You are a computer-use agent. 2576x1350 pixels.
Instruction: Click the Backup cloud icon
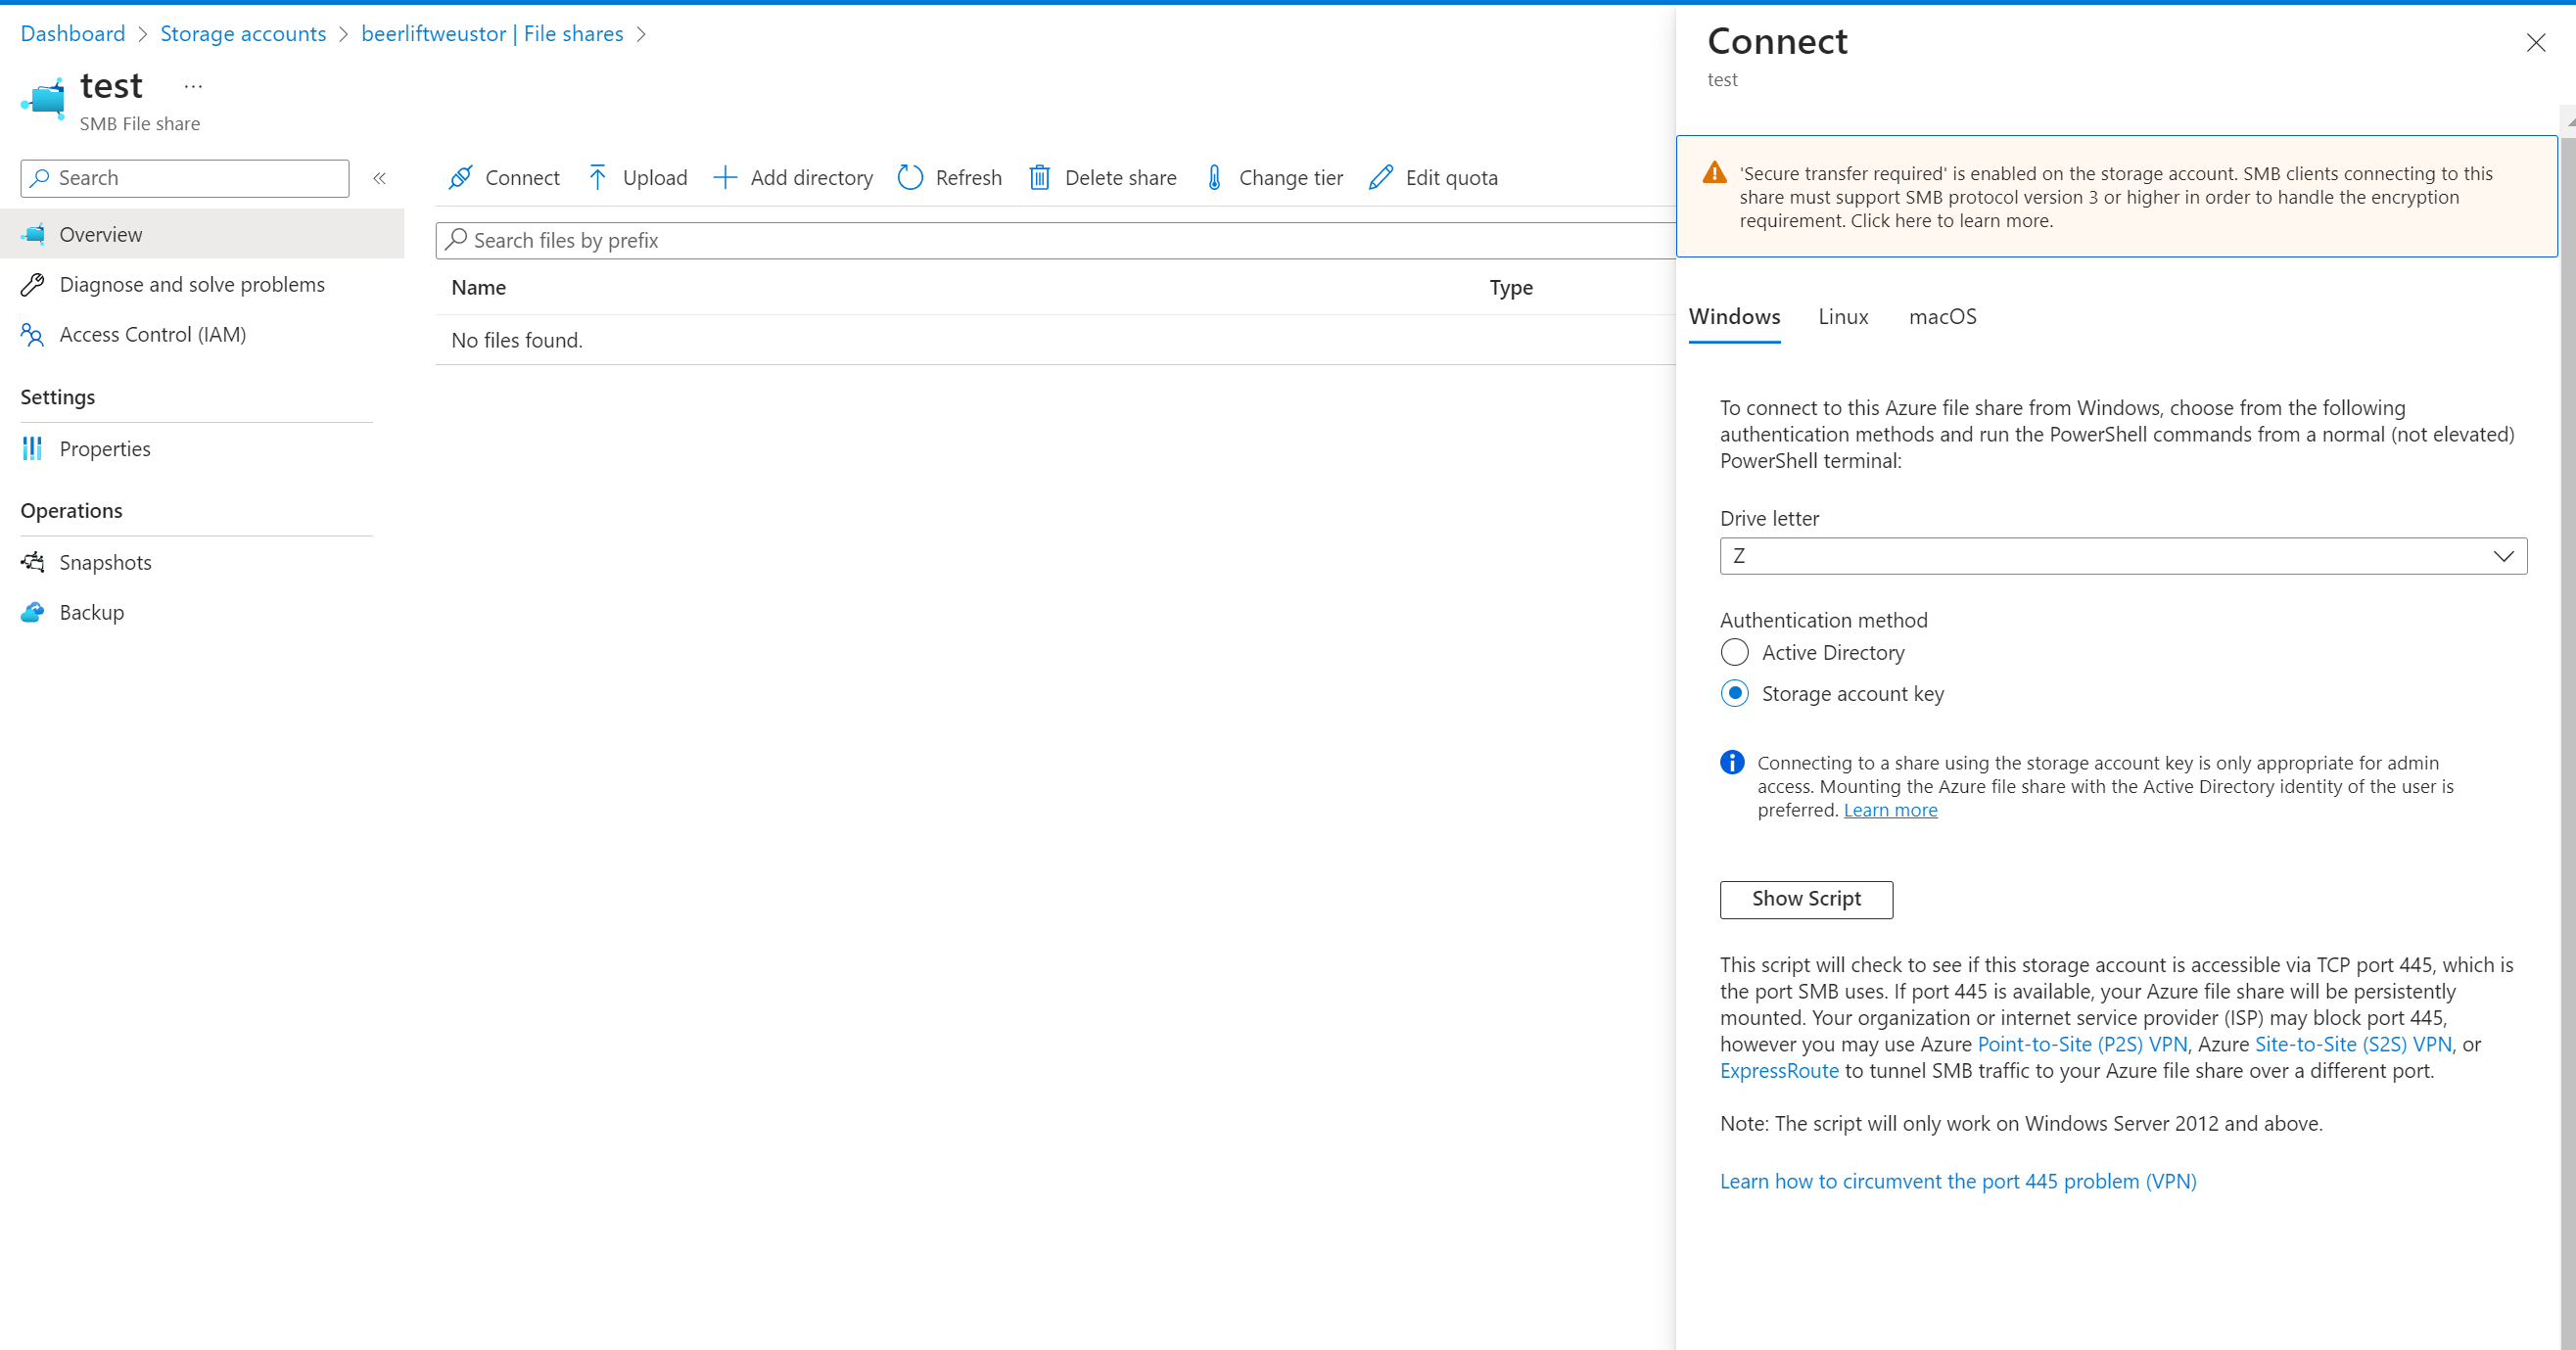33,612
